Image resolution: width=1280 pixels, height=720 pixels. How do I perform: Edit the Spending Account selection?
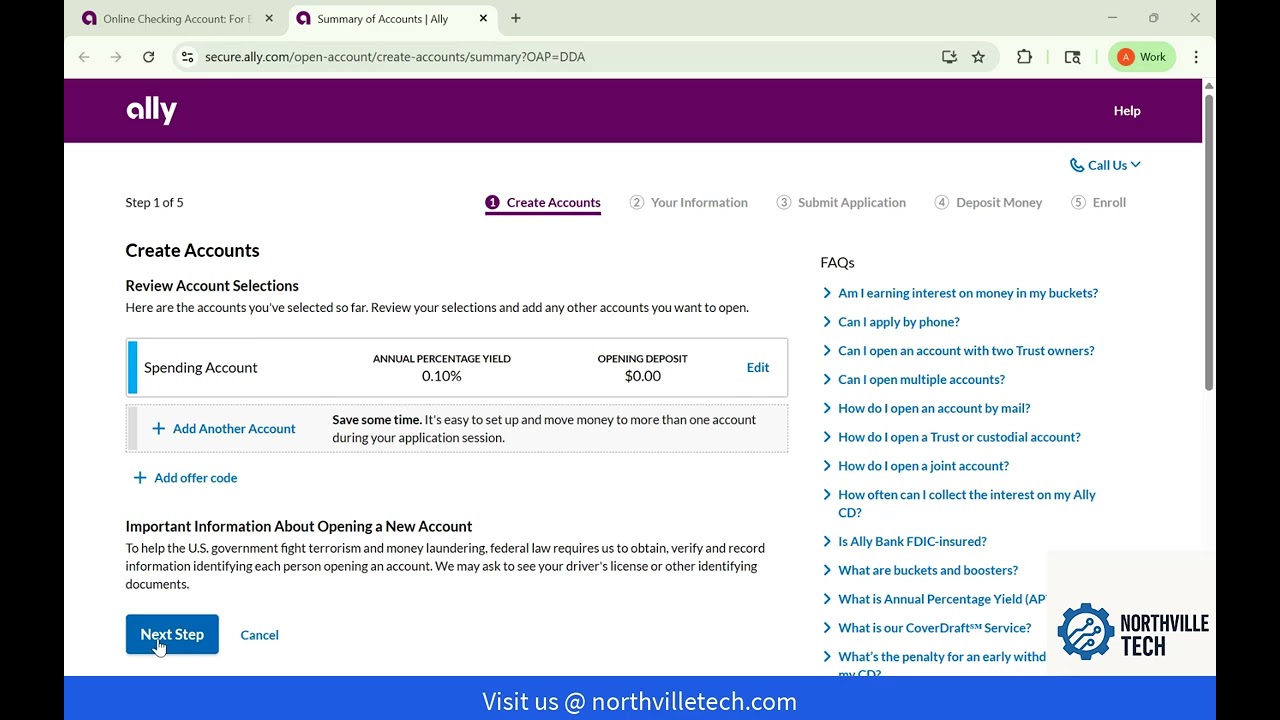(x=758, y=368)
